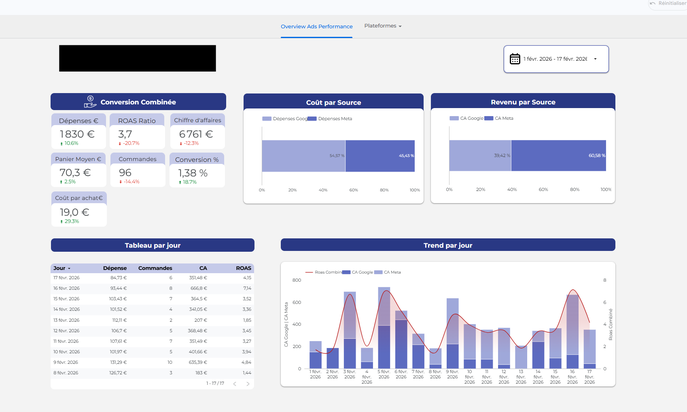Sort table by Dépense column header
Image resolution: width=687 pixels, height=412 pixels.
point(116,268)
